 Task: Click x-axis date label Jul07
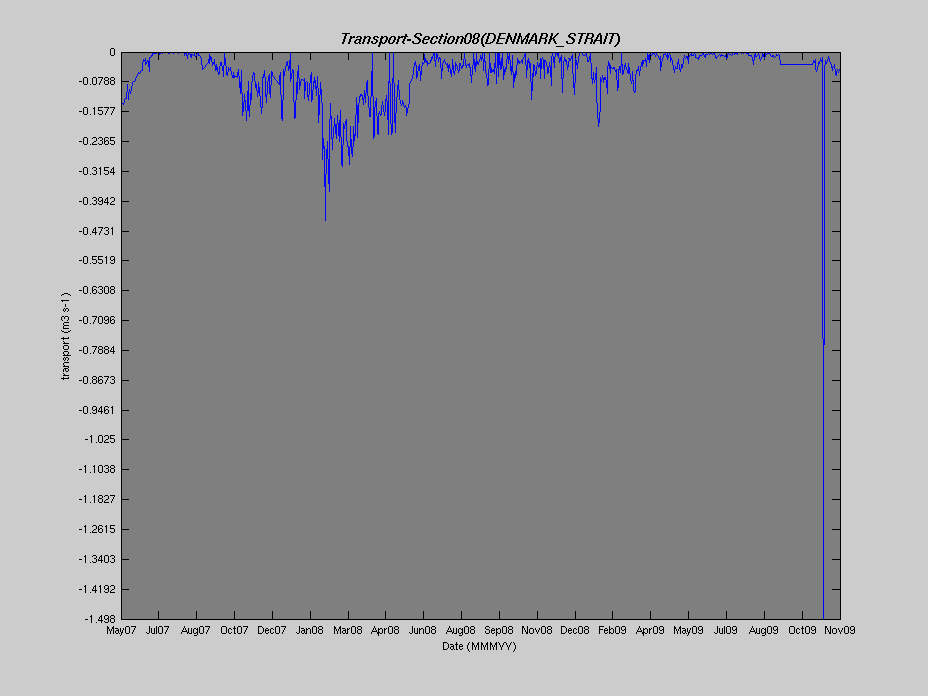(158, 630)
